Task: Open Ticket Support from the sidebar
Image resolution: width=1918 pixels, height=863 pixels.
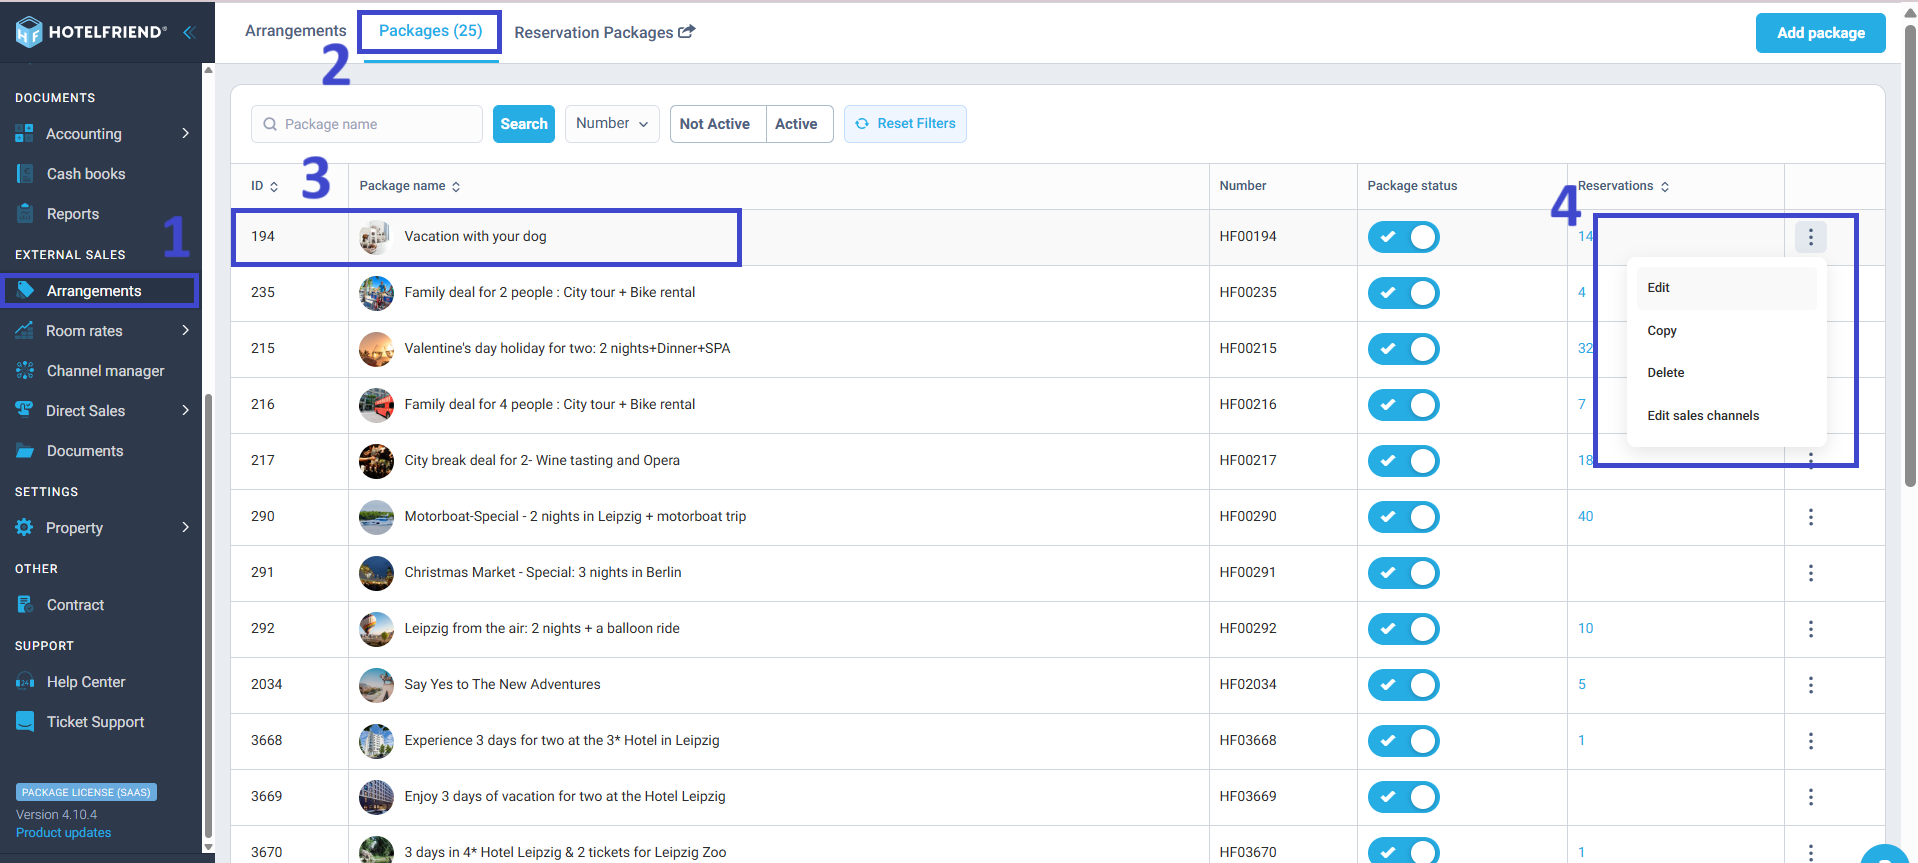Action: click(95, 722)
